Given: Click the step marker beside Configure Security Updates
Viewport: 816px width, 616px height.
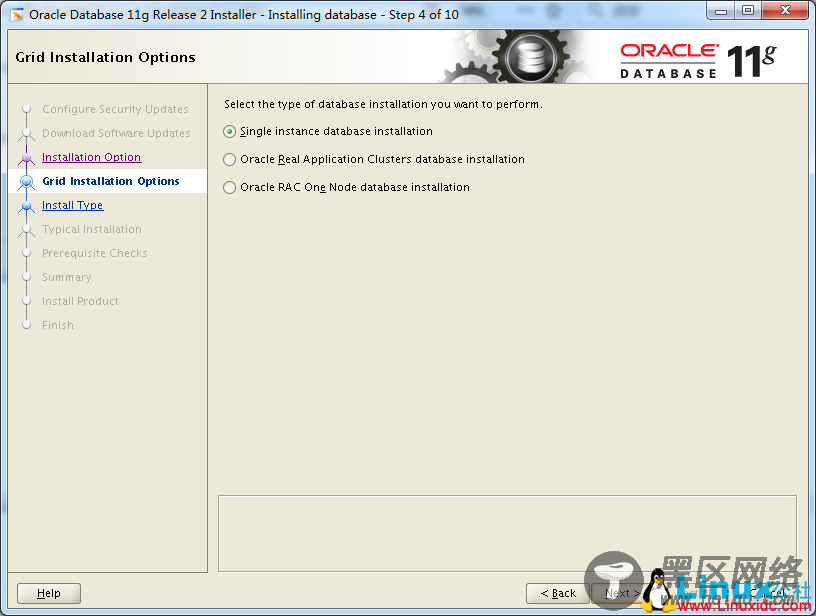Looking at the screenshot, I should [x=27, y=109].
